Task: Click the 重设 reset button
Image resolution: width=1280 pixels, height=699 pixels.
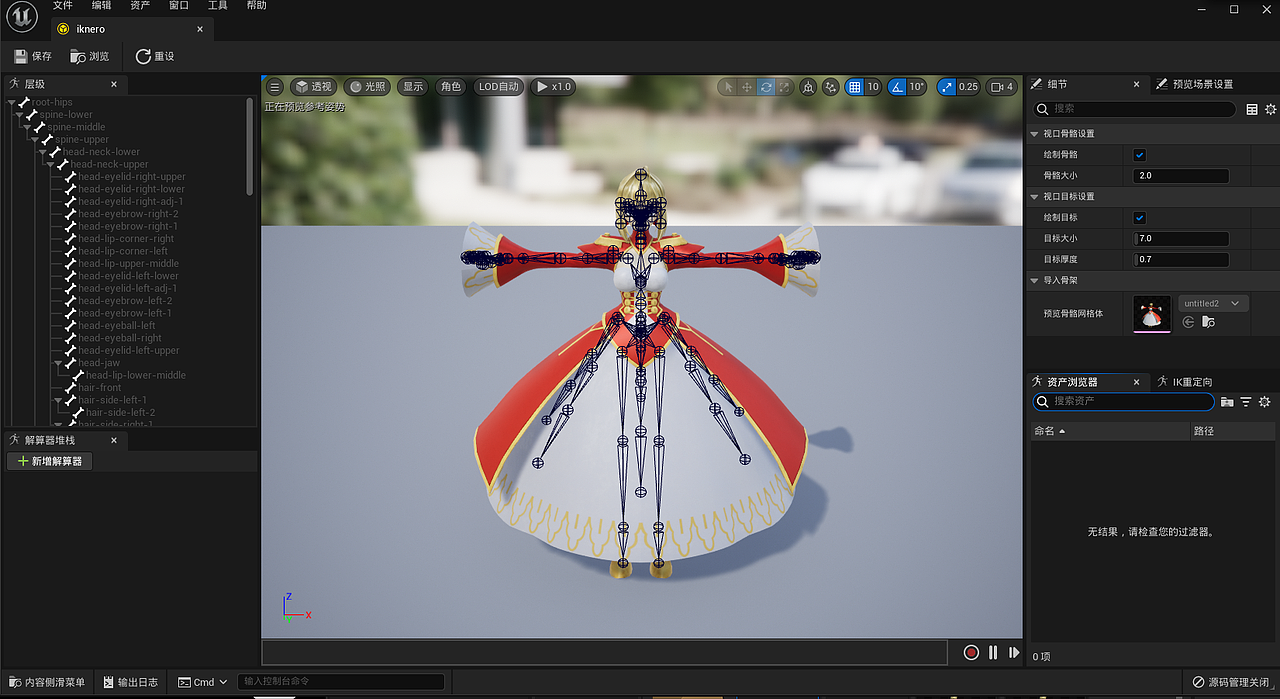Action: click(x=155, y=57)
